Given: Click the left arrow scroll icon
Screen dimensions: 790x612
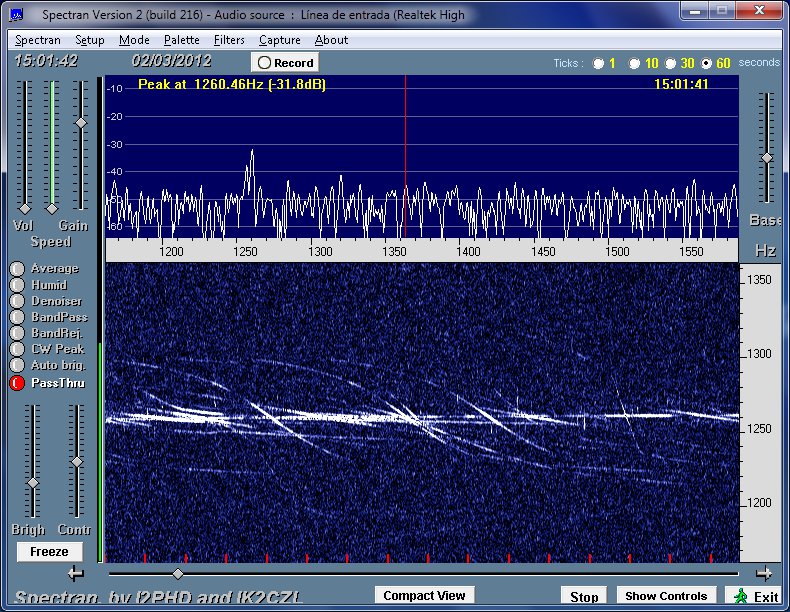Looking at the screenshot, I should [x=76, y=573].
